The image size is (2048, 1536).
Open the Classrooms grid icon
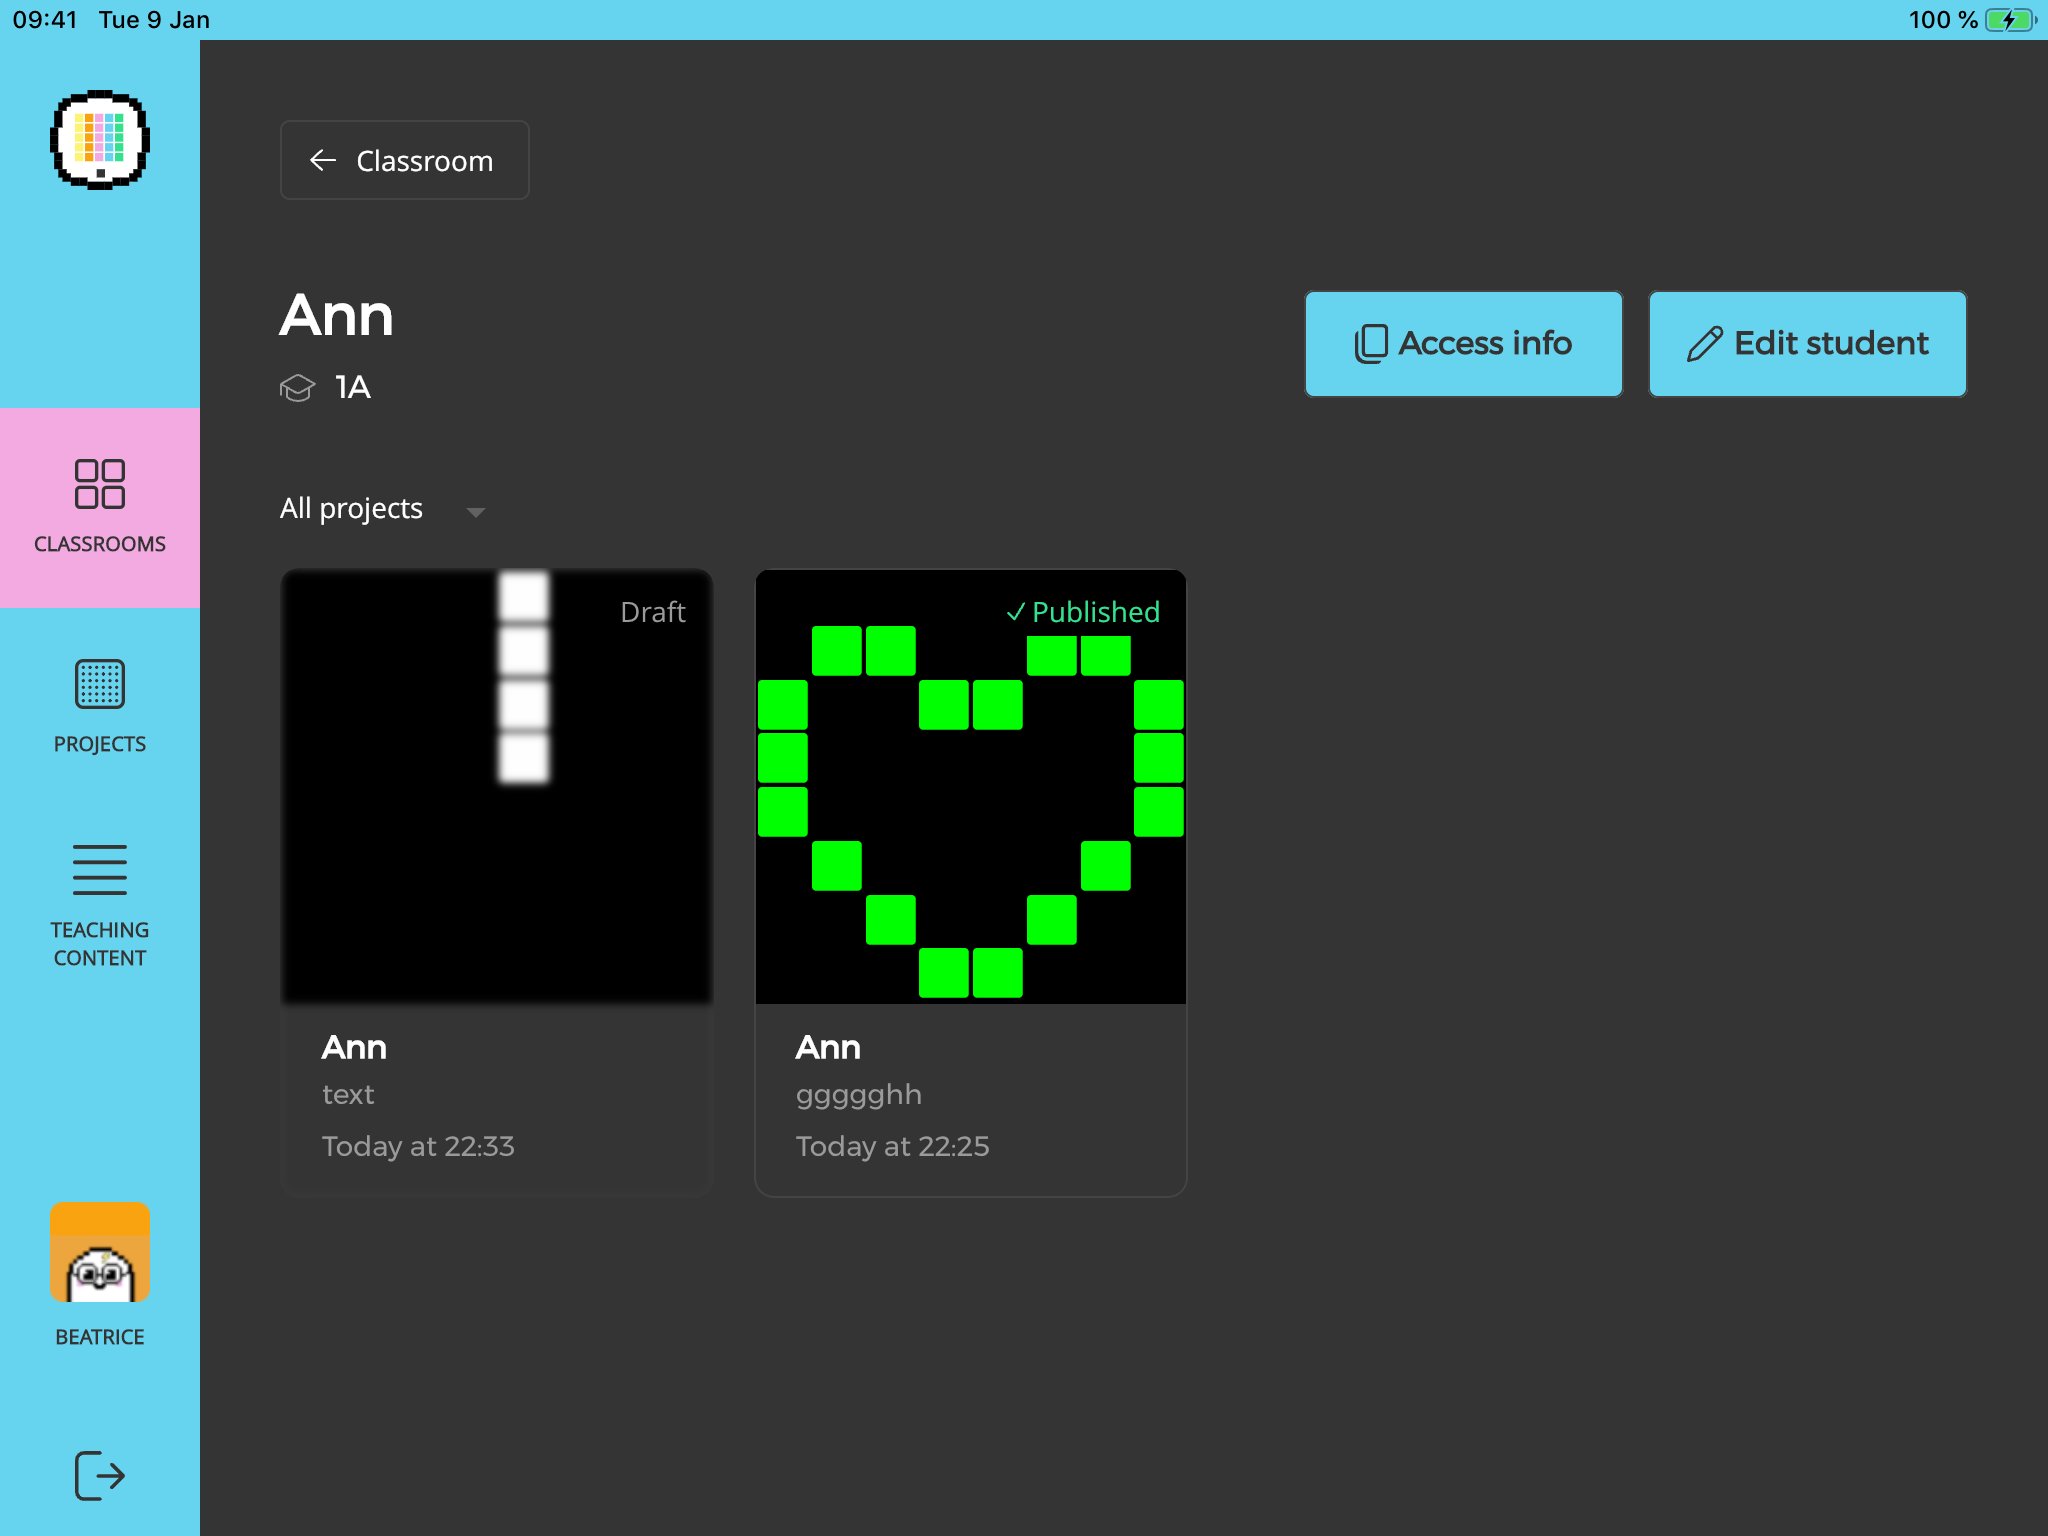click(100, 484)
